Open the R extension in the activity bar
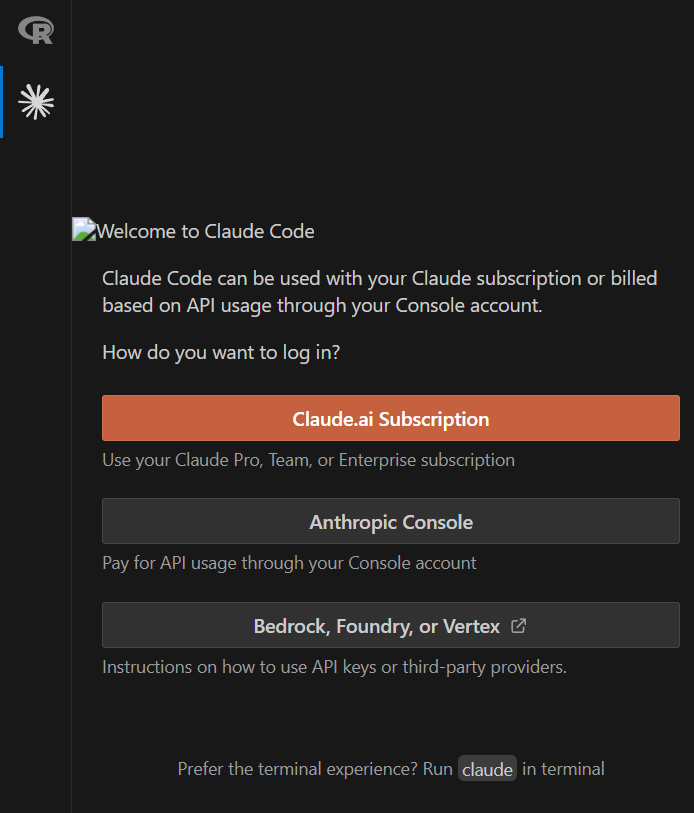The width and height of the screenshot is (694, 813). click(36, 31)
